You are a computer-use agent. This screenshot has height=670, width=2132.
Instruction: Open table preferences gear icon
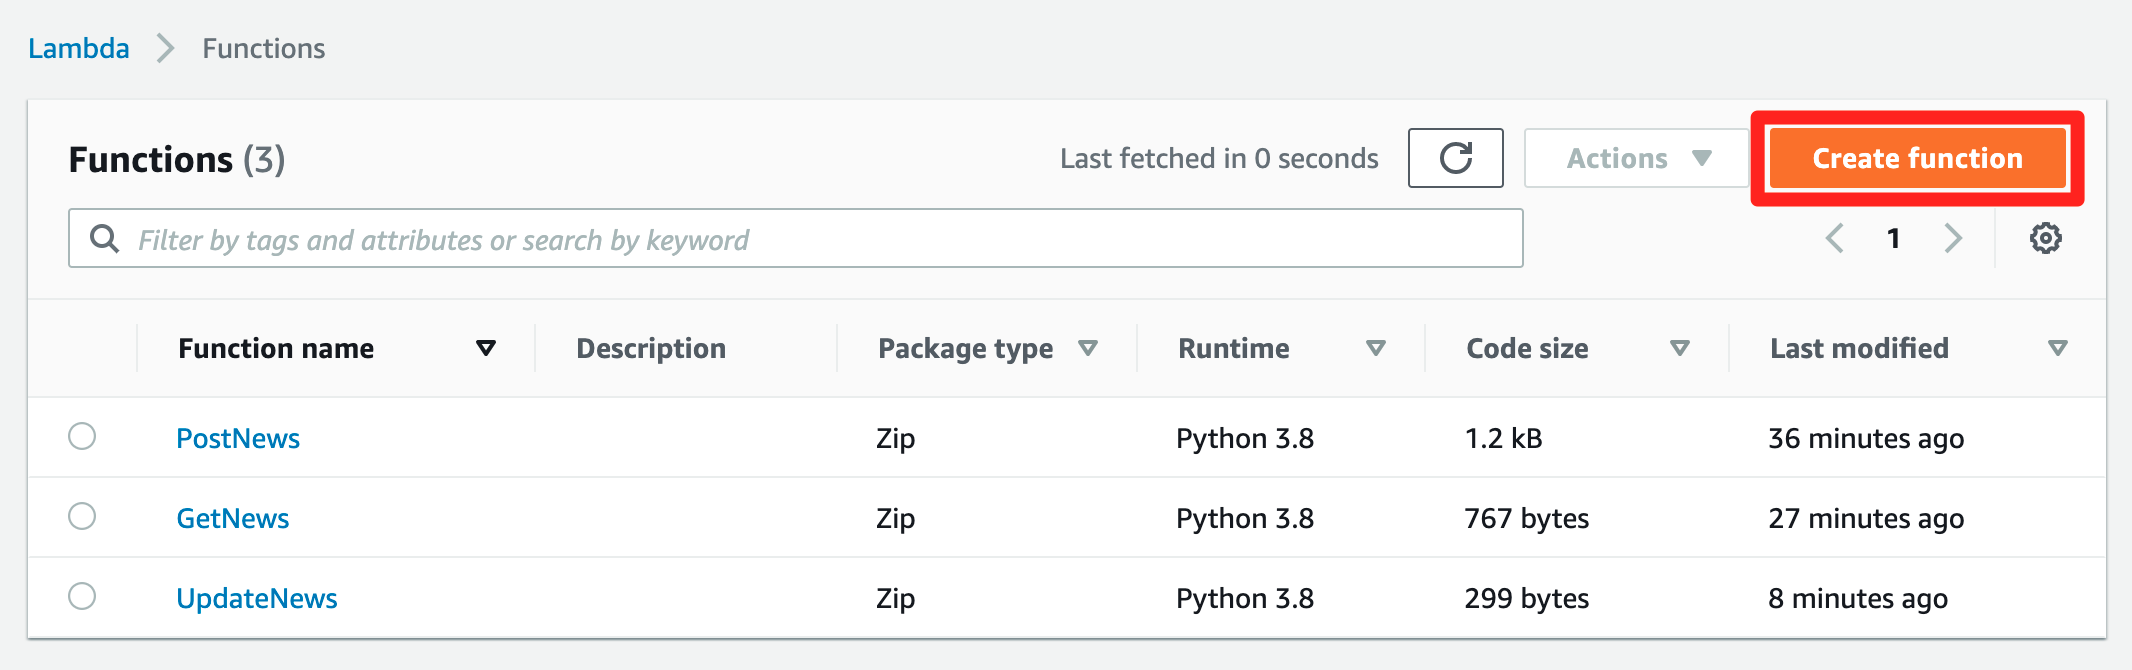2045,238
